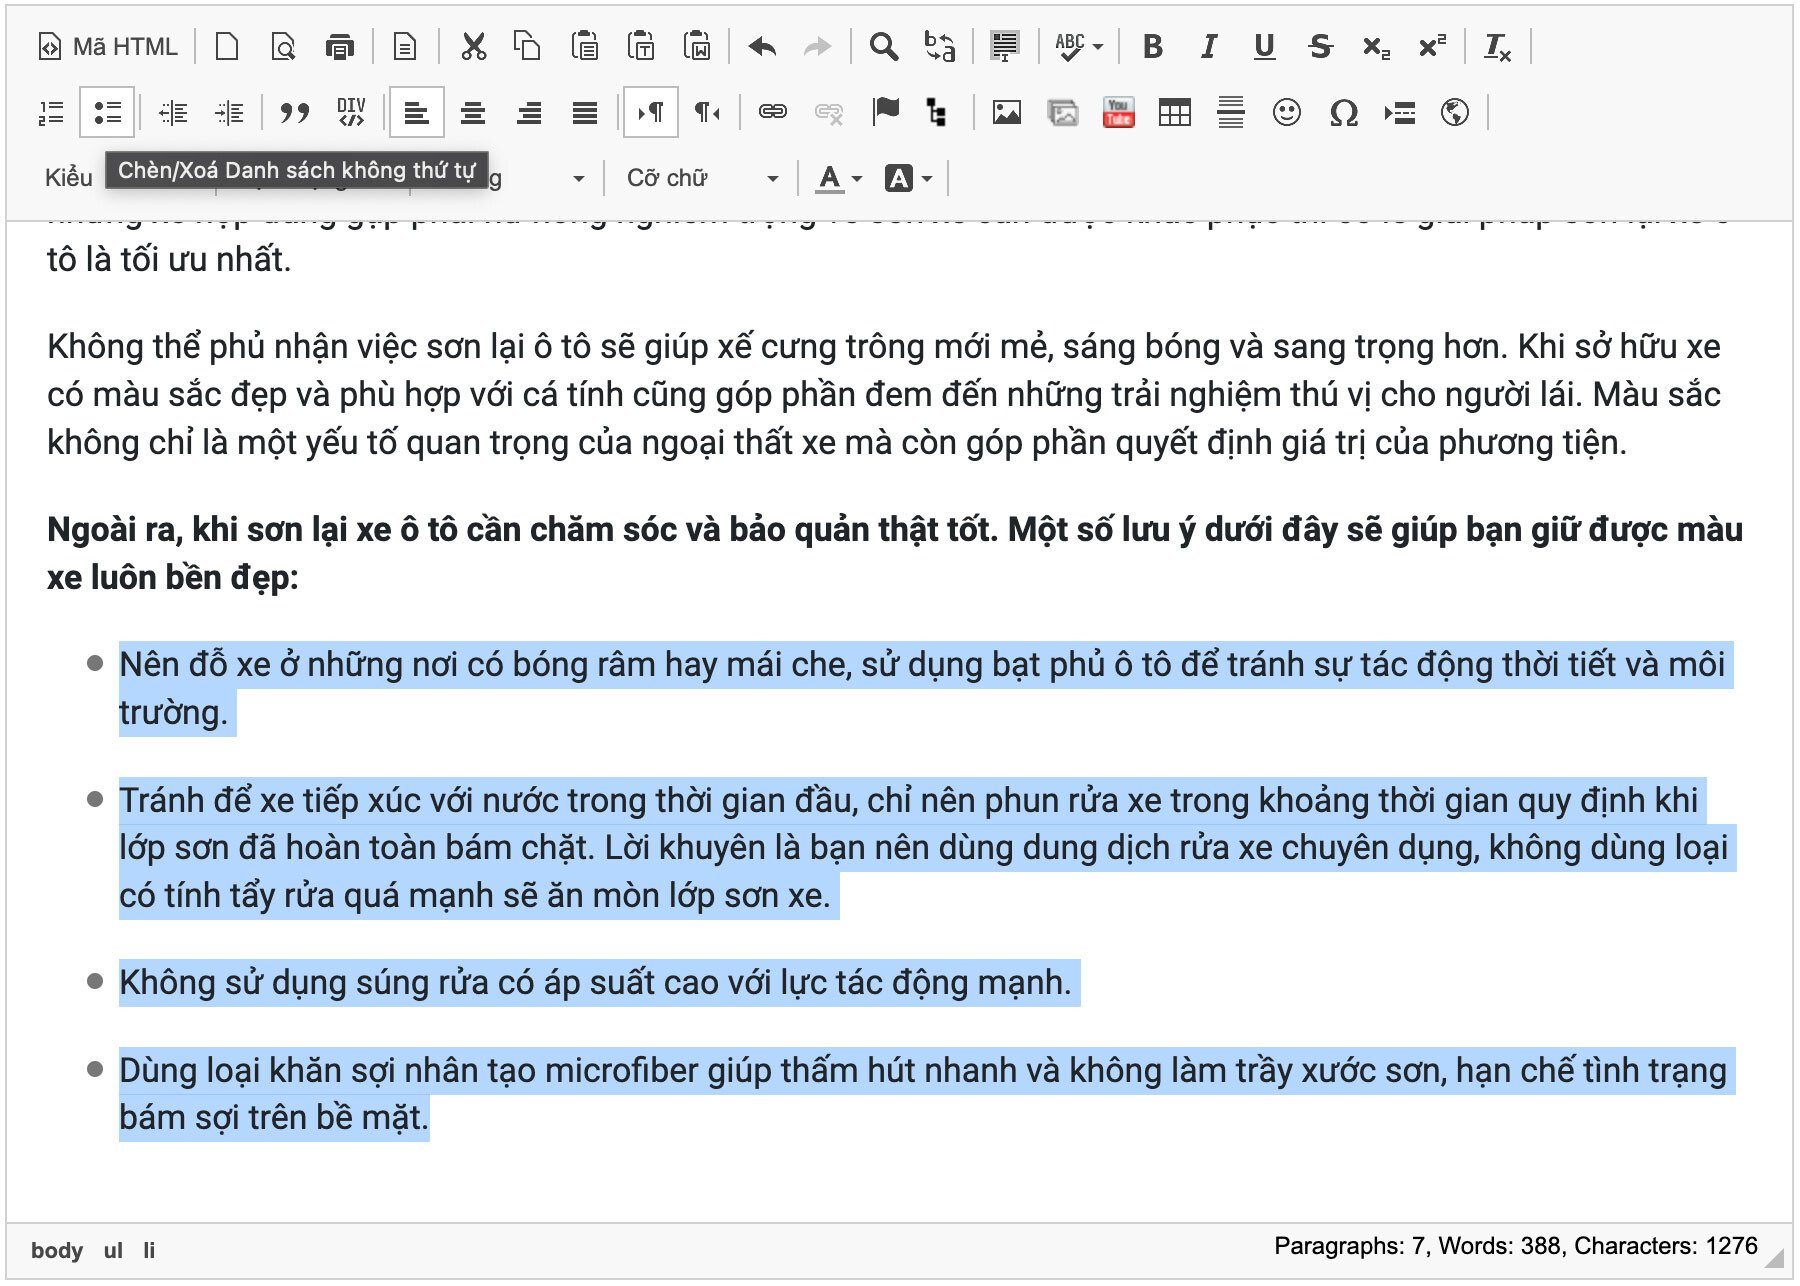The image size is (1800, 1286).
Task: Select the ul element in path bar
Action: (x=113, y=1250)
